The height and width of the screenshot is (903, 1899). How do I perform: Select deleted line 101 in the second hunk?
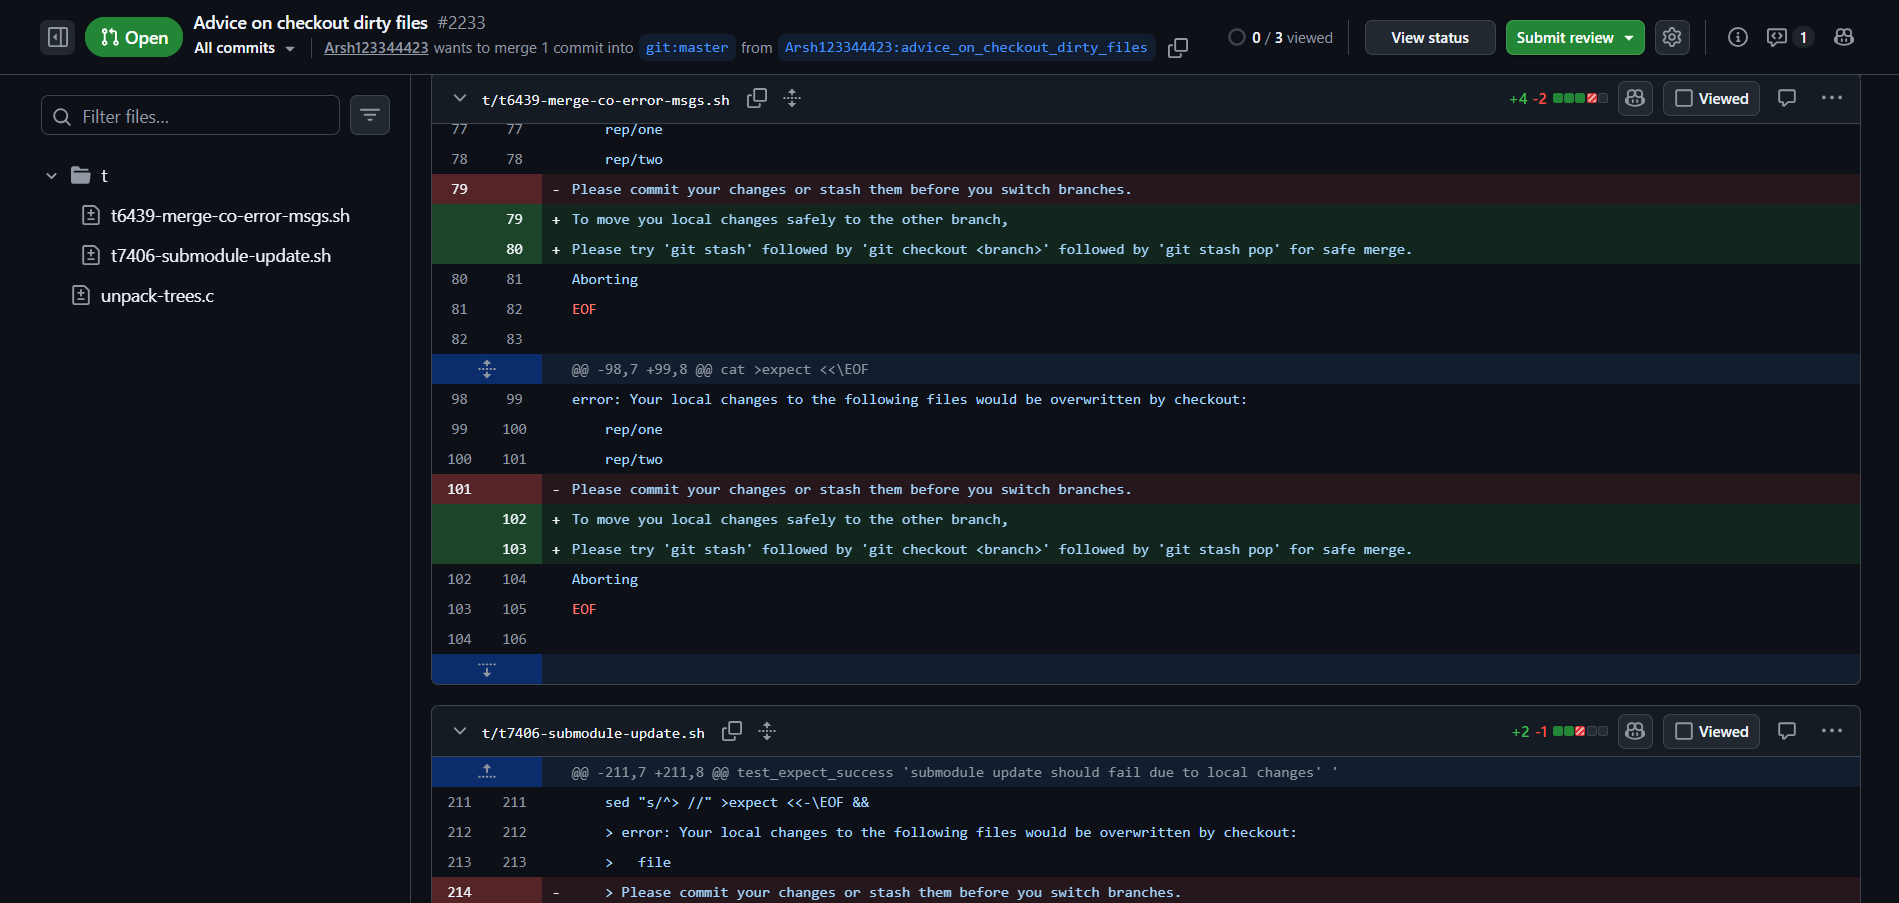(1146, 489)
